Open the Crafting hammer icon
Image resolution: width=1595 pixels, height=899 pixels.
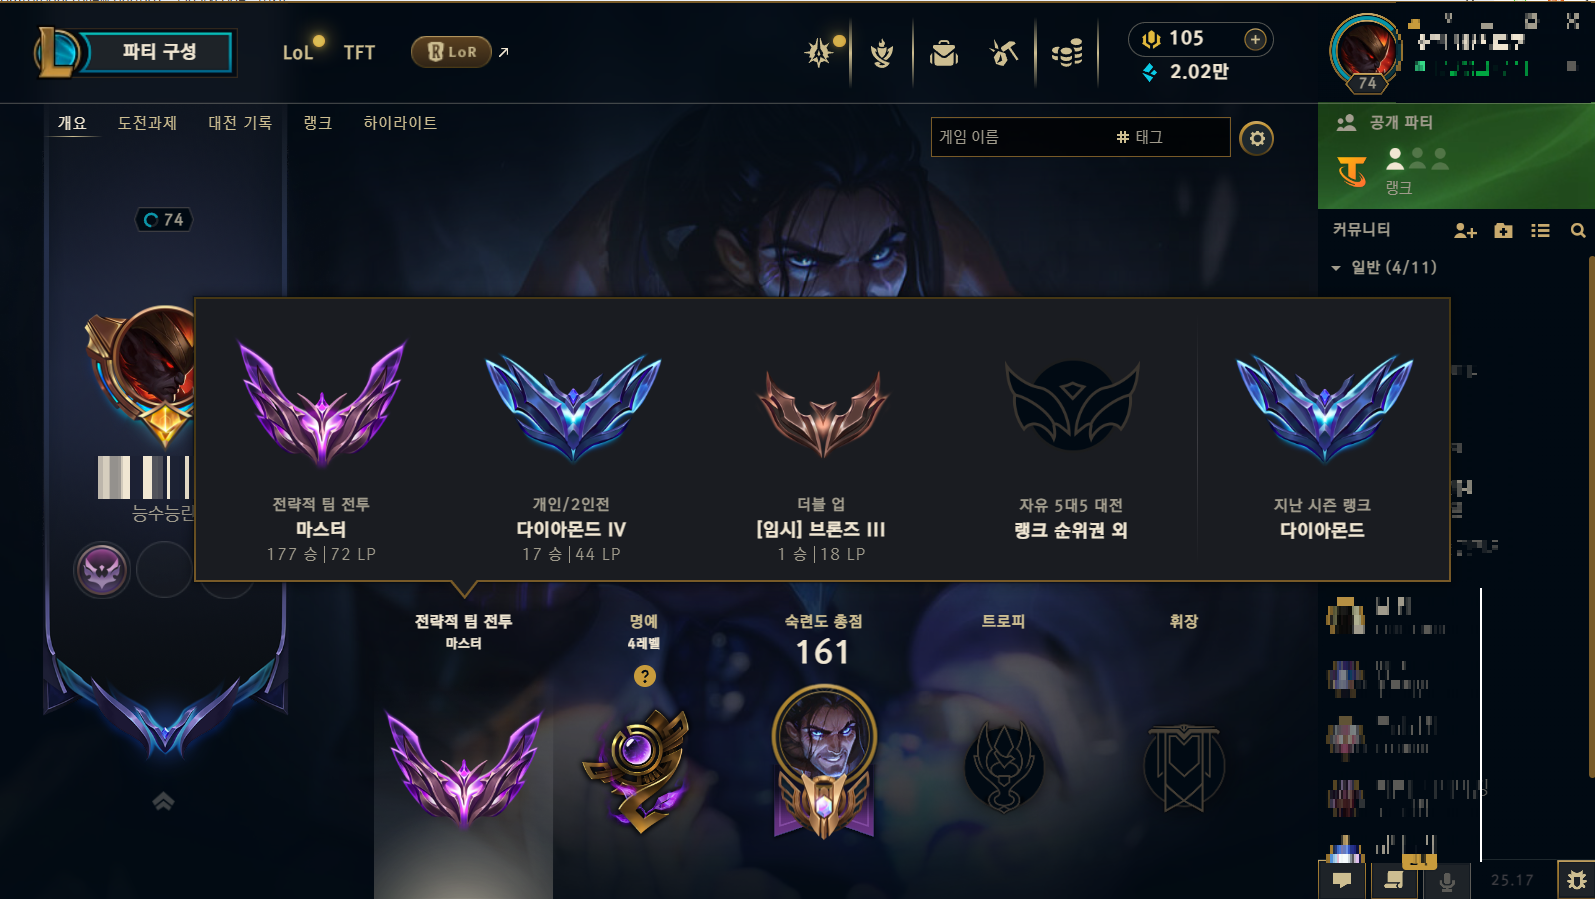pyautogui.click(x=1003, y=53)
